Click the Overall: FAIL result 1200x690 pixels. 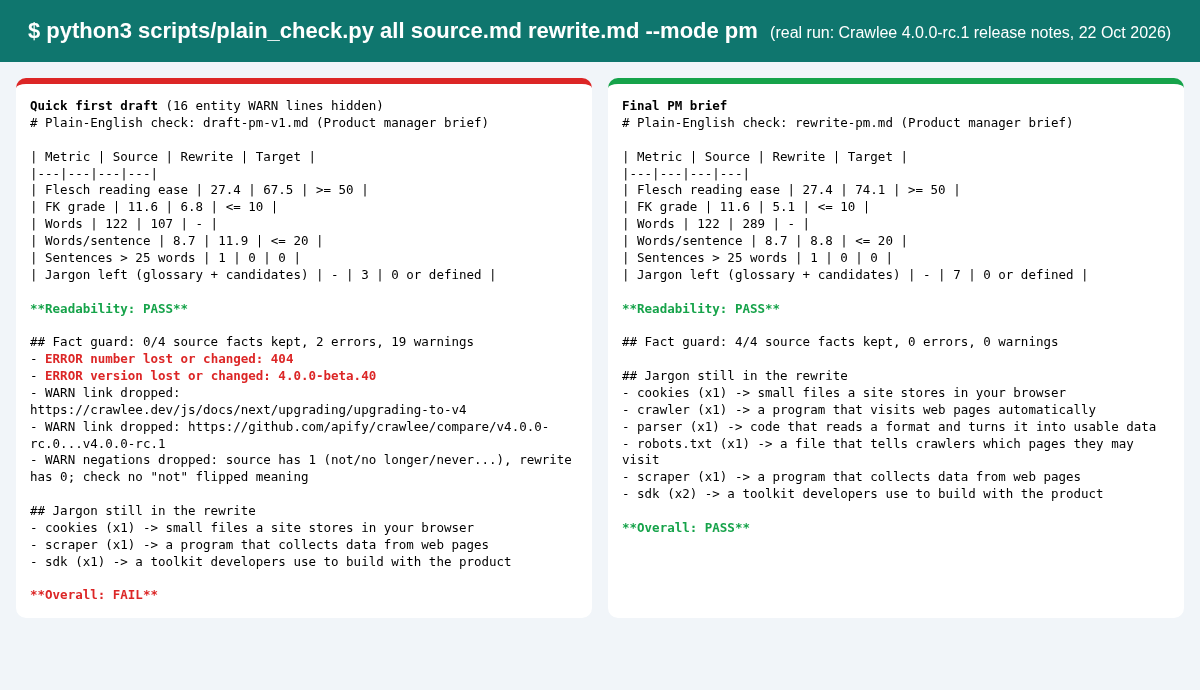94,595
